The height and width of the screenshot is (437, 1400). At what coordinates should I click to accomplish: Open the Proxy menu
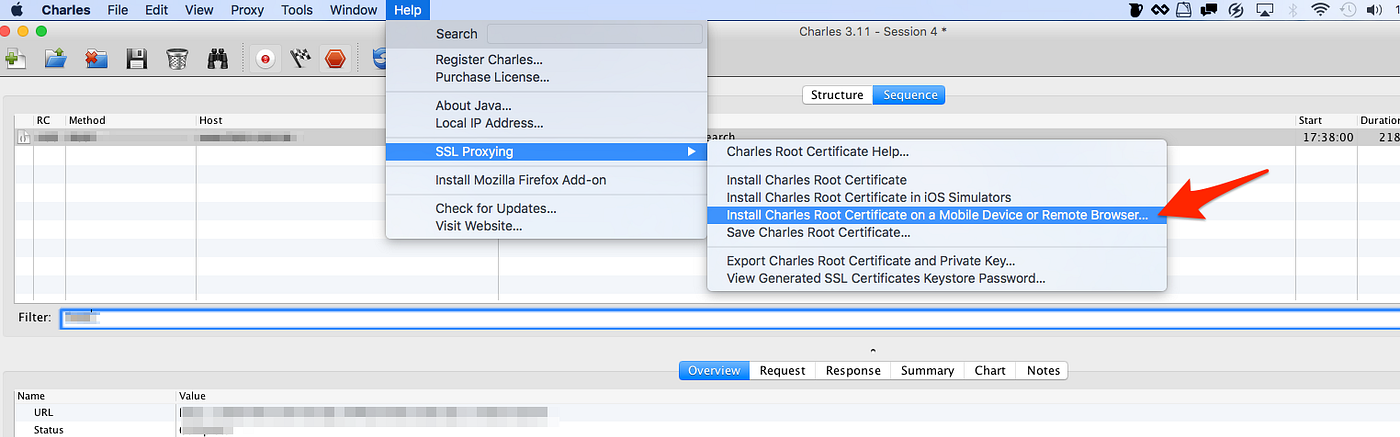[x=247, y=10]
